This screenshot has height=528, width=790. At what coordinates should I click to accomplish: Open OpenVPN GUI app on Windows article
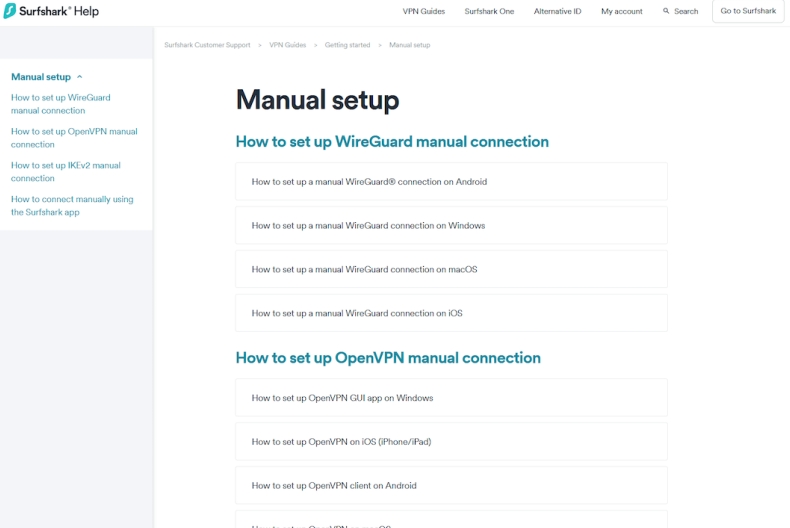point(342,398)
